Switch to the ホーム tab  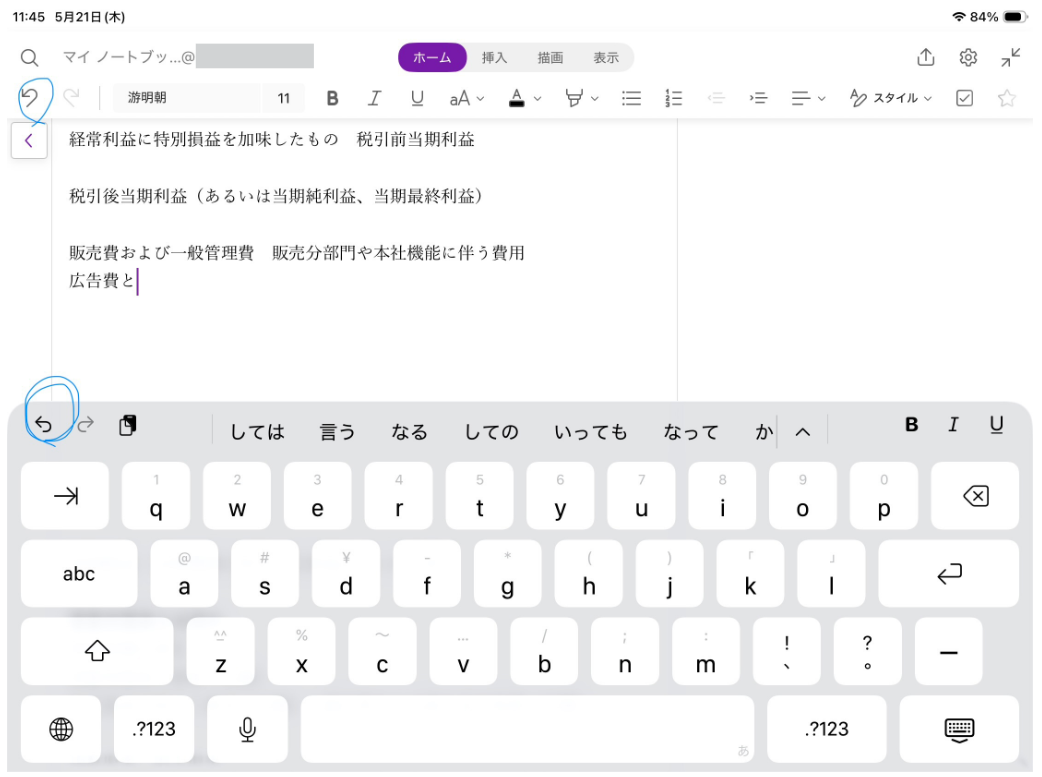[x=432, y=58]
